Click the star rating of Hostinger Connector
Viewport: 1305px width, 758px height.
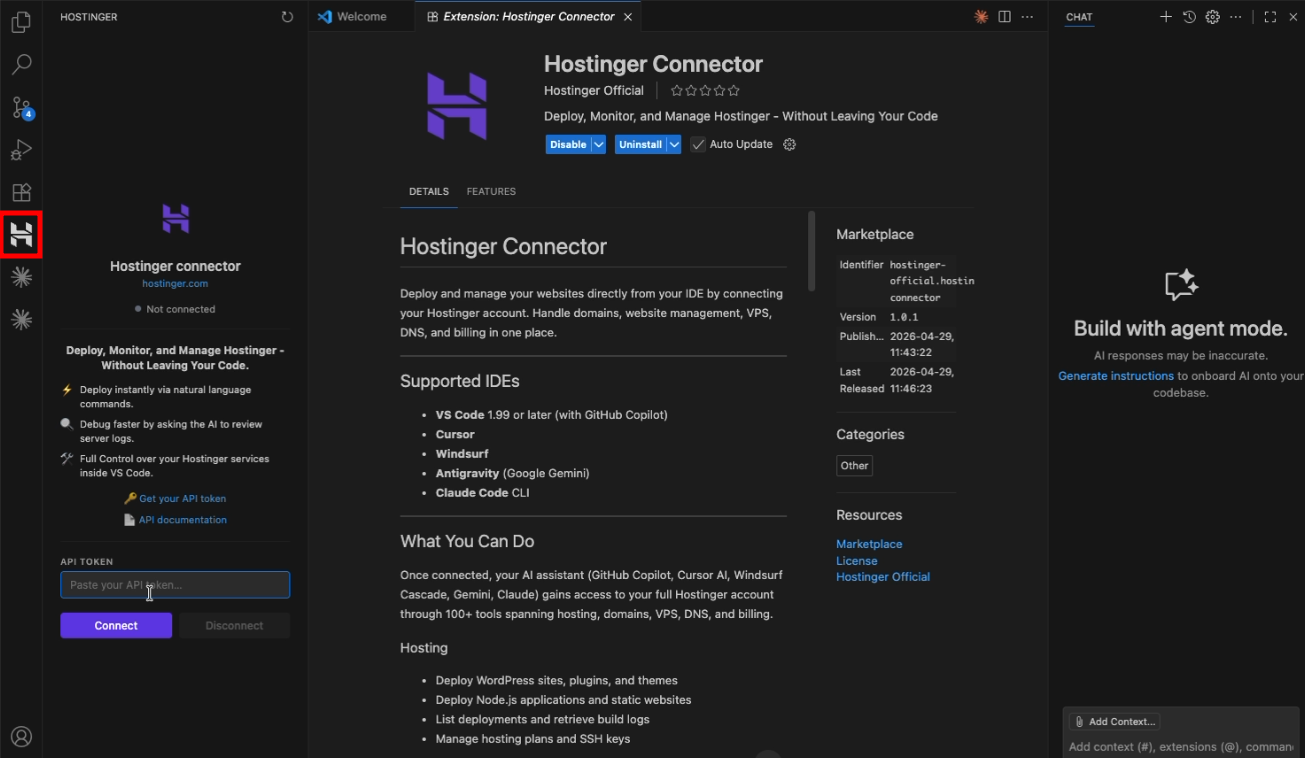tap(705, 91)
